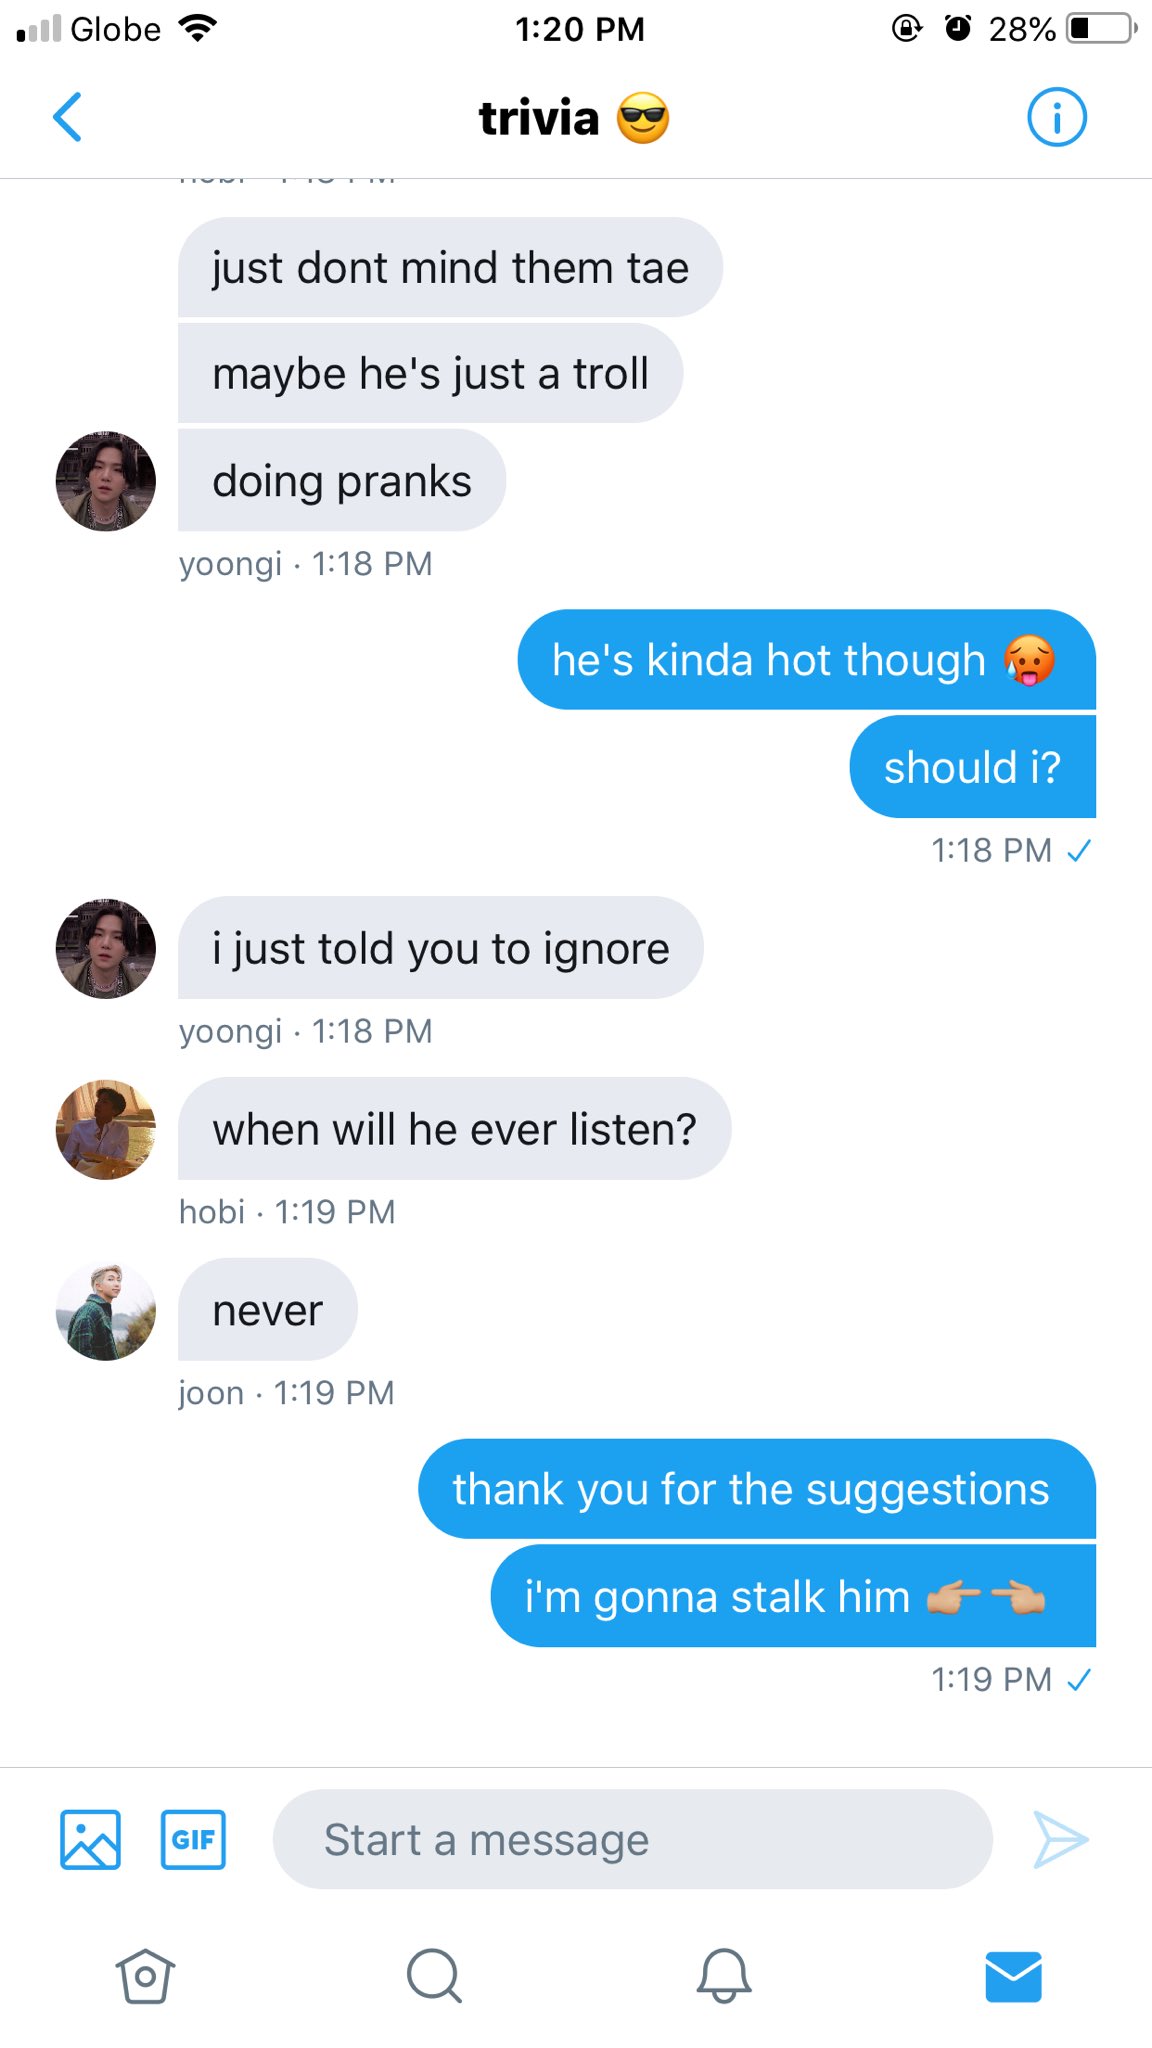Tap yoongi's avatar beside doing pranks
This screenshot has width=1152, height=2048.
tap(106, 481)
